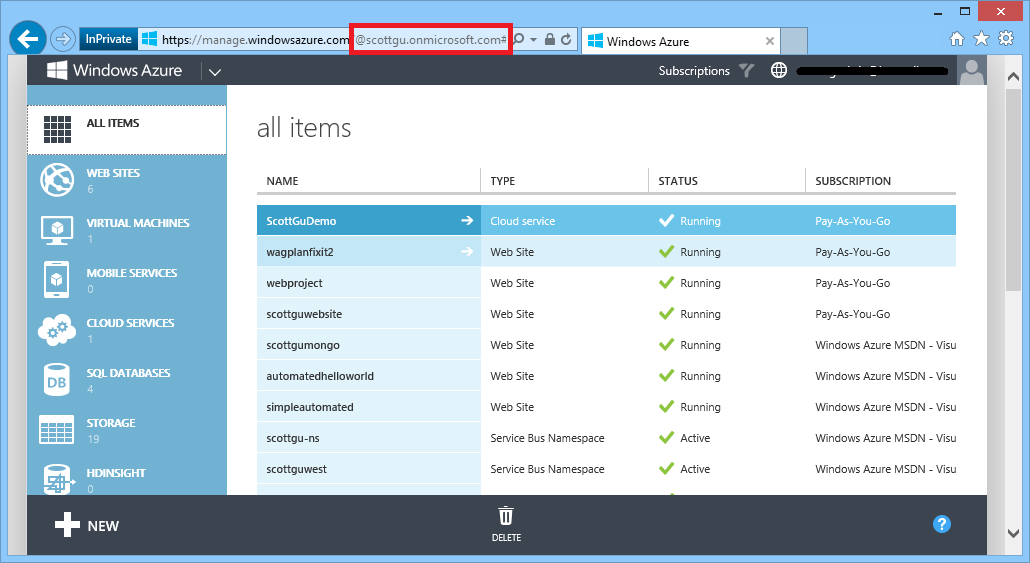Select the scottguwest namespace row
The width and height of the screenshot is (1030, 563).
(606, 468)
